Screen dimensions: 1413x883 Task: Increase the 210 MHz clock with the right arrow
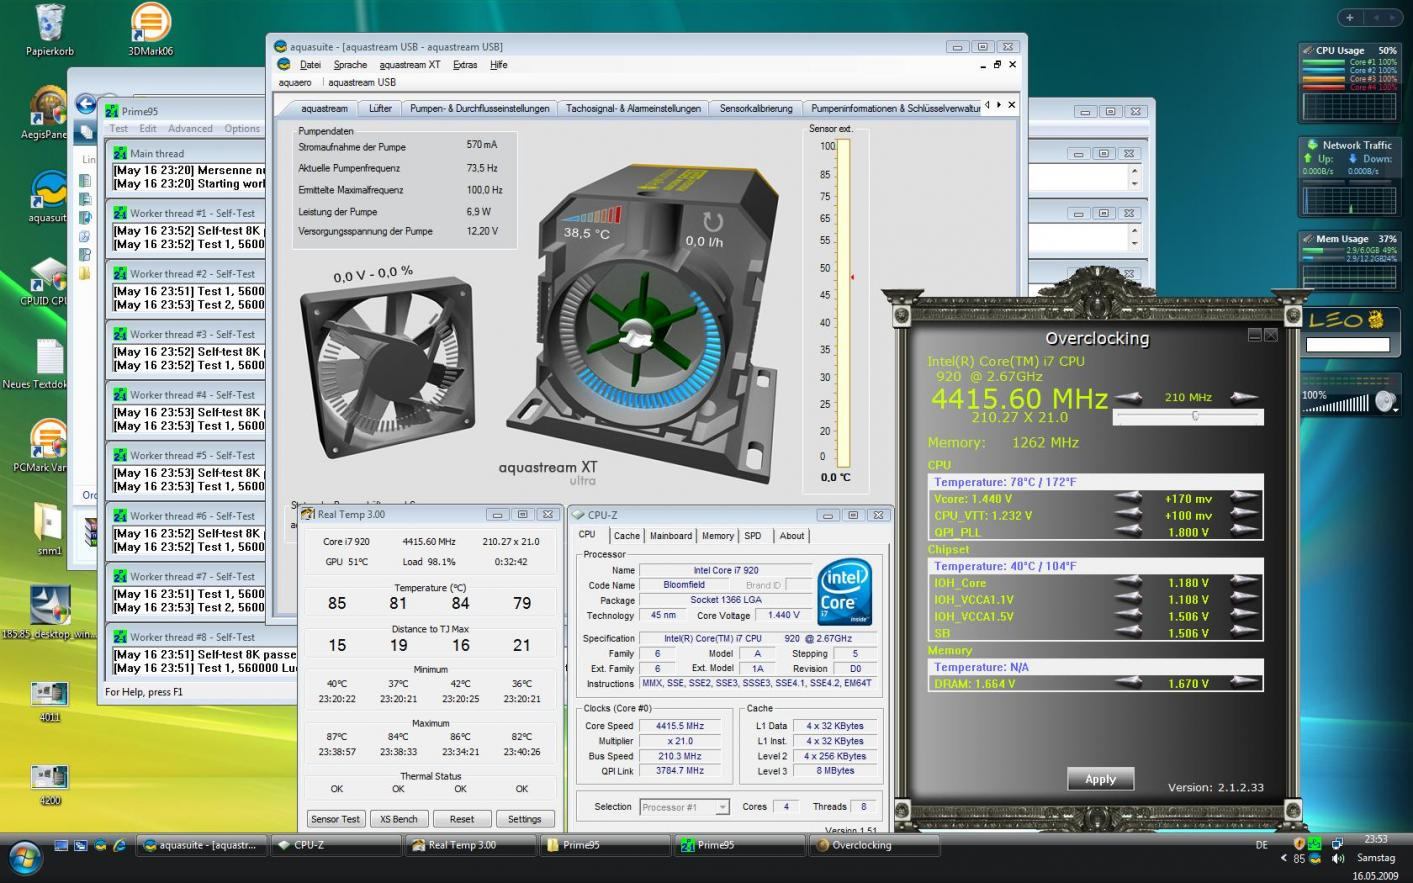click(x=1244, y=397)
